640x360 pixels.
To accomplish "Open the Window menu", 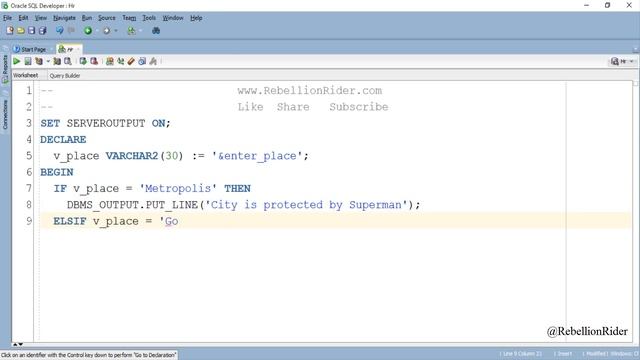I will pyautogui.click(x=173, y=18).
